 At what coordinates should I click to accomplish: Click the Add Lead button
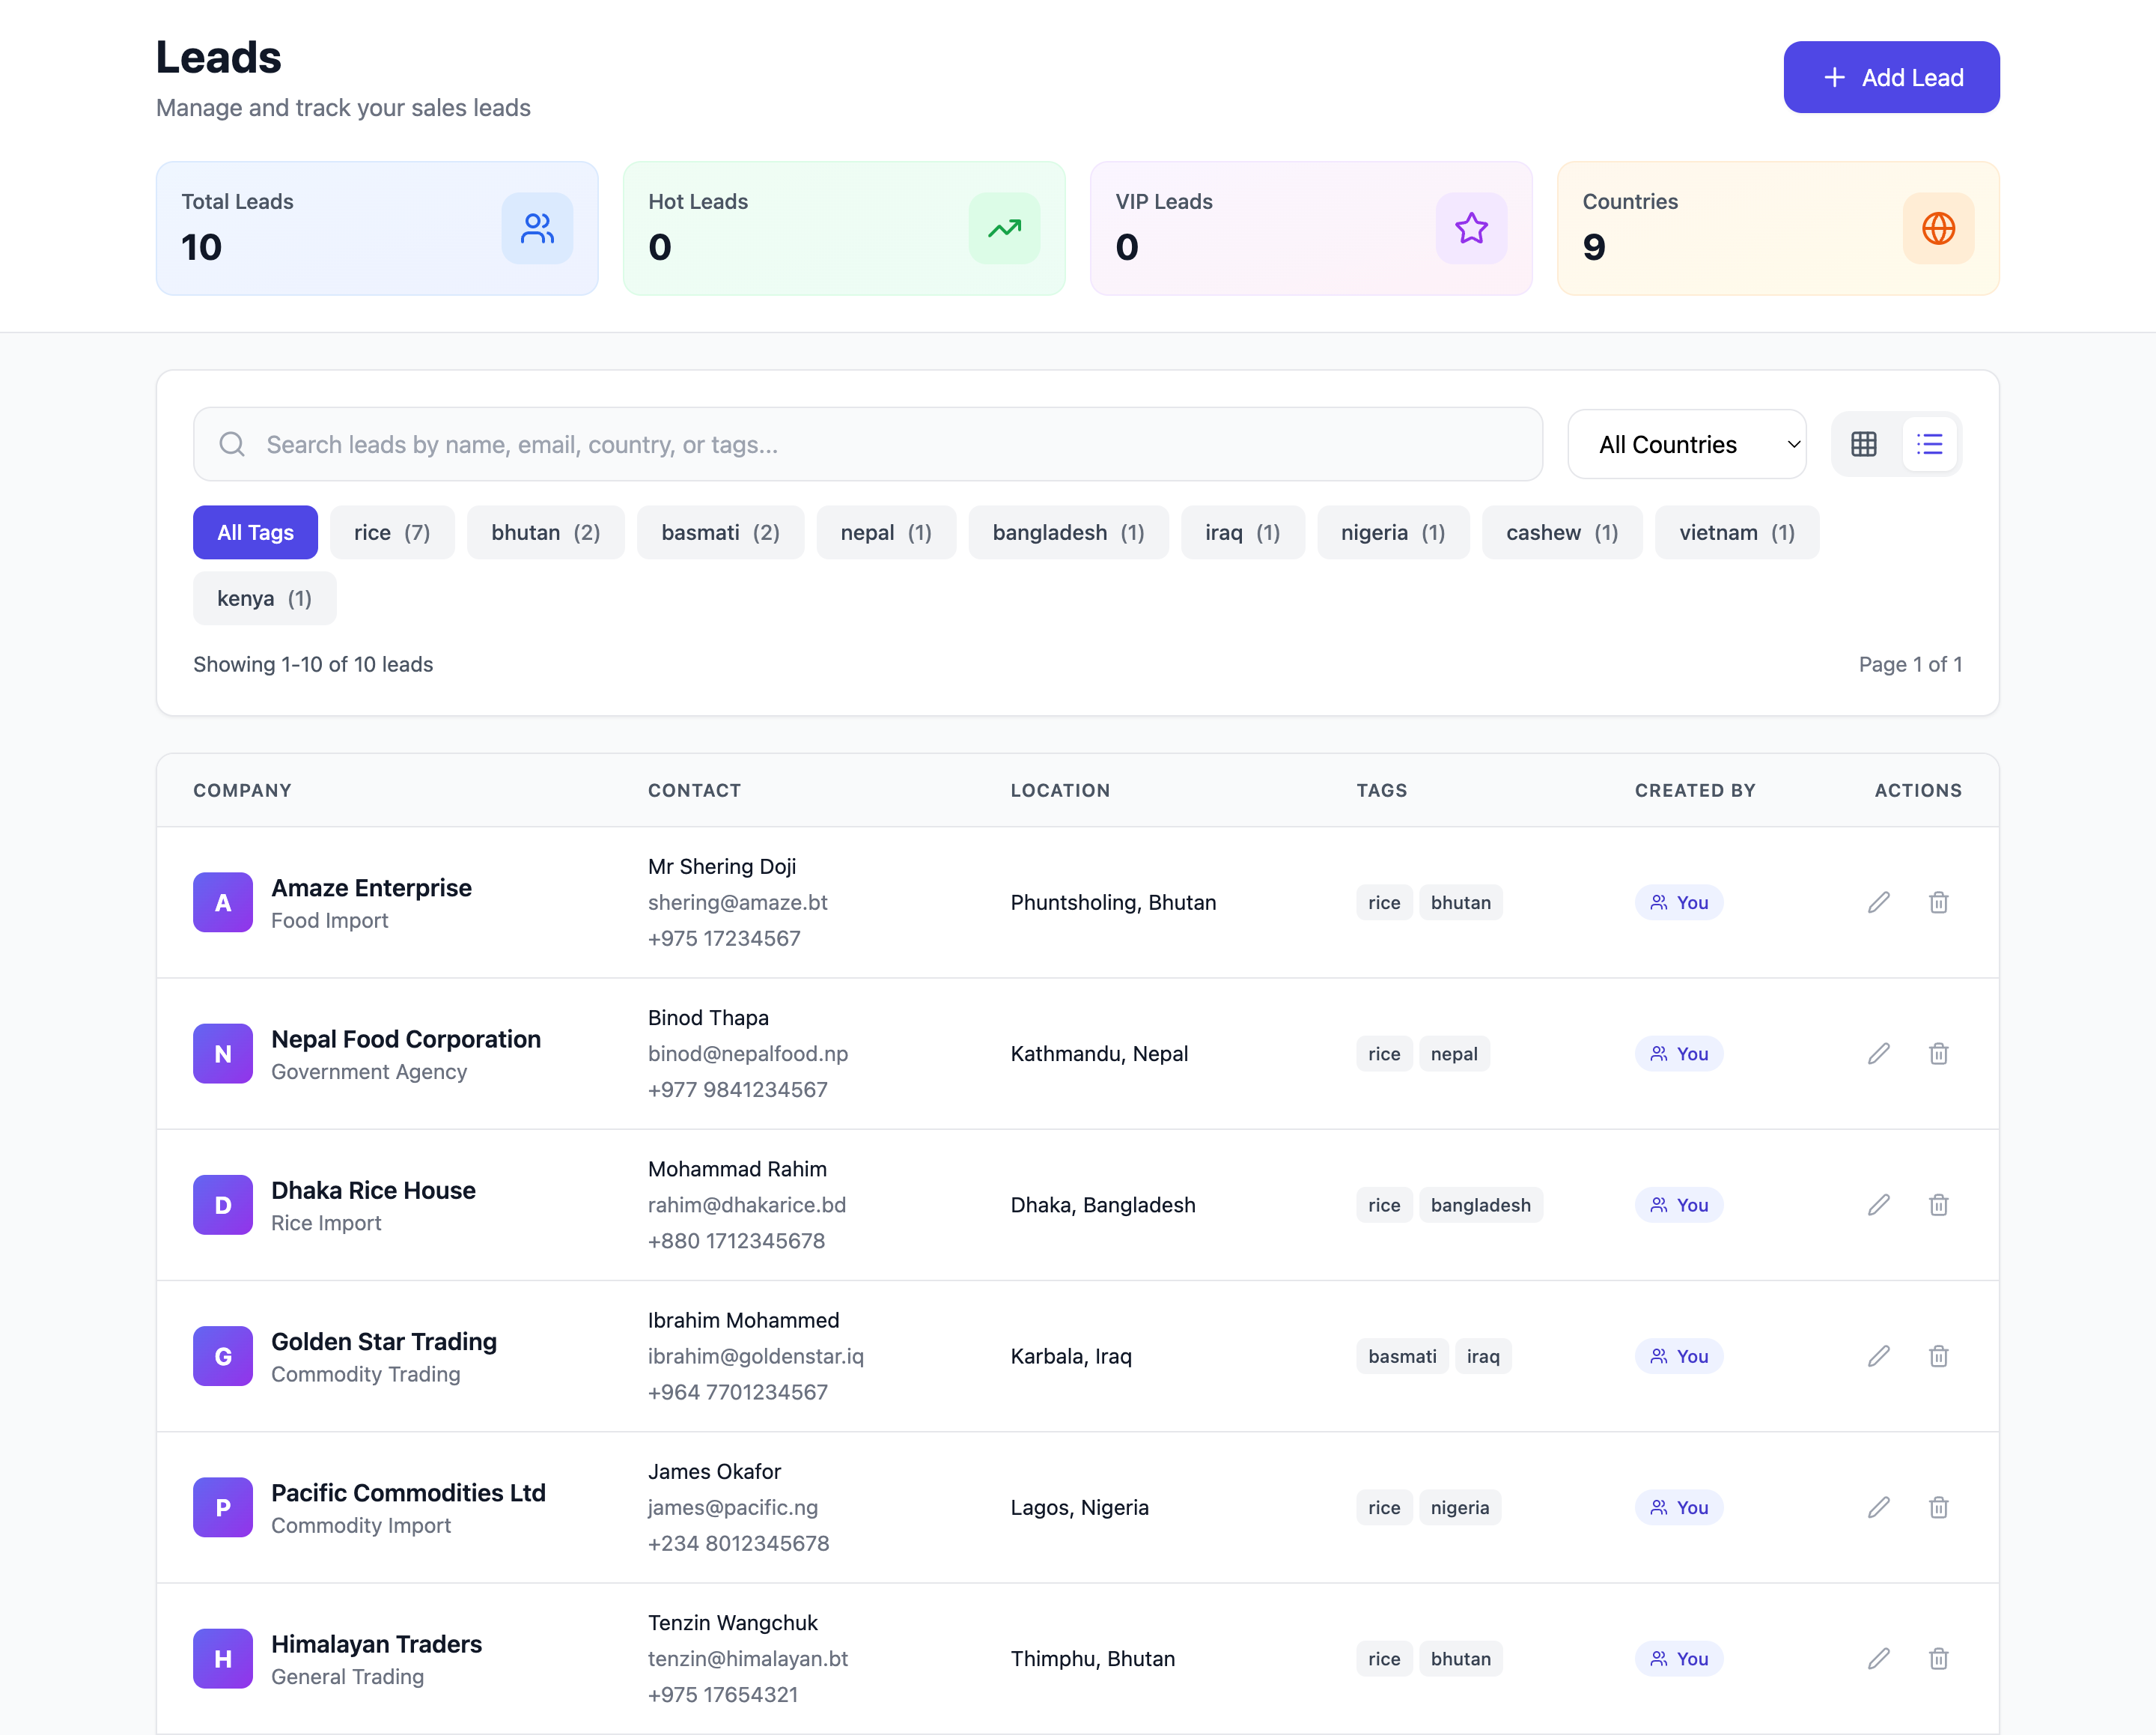1890,76
